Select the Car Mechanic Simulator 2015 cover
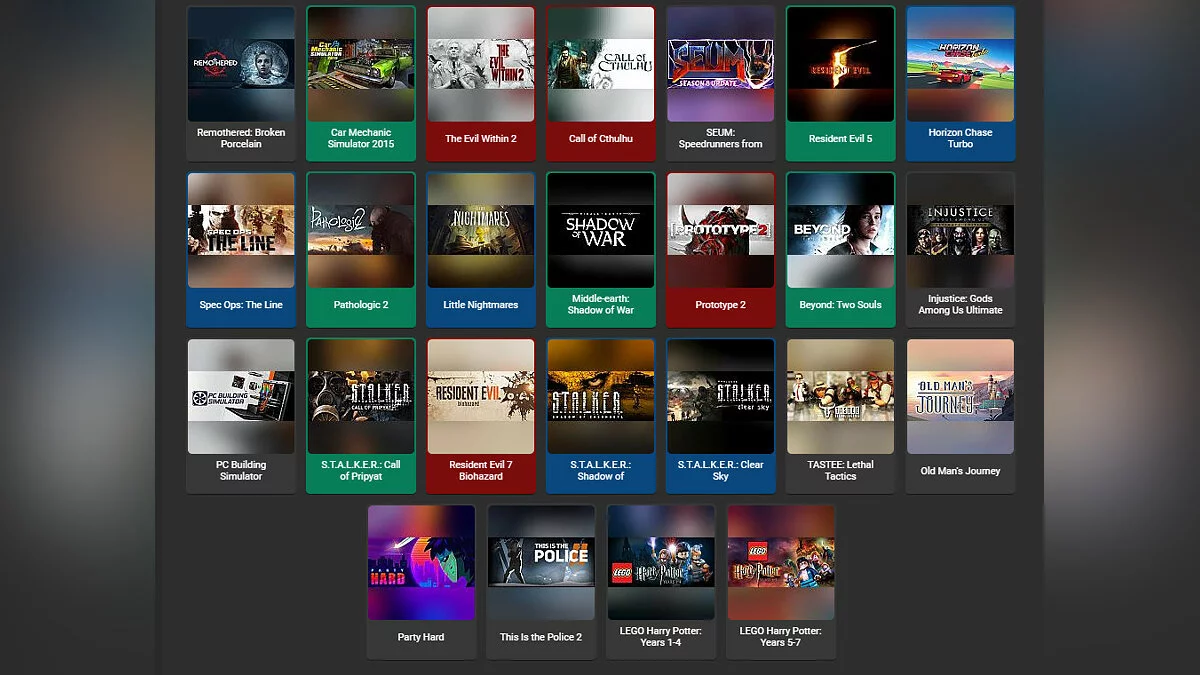Image resolution: width=1200 pixels, height=675 pixels. tap(361, 64)
